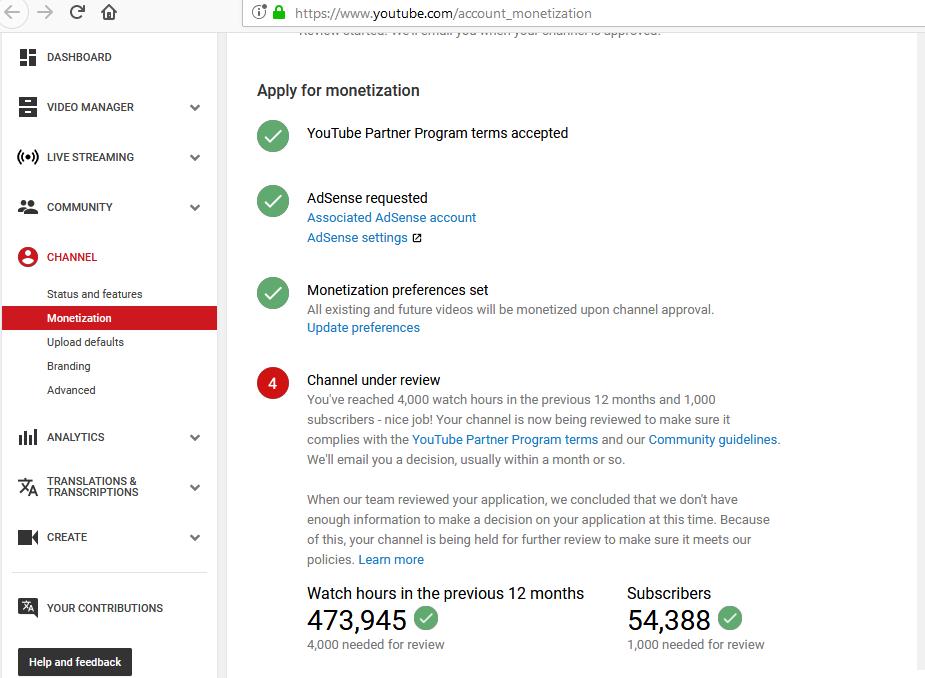Screen dimensions: 925x678
Task: Click '4,000 needed for review' text
Action: 376,644
